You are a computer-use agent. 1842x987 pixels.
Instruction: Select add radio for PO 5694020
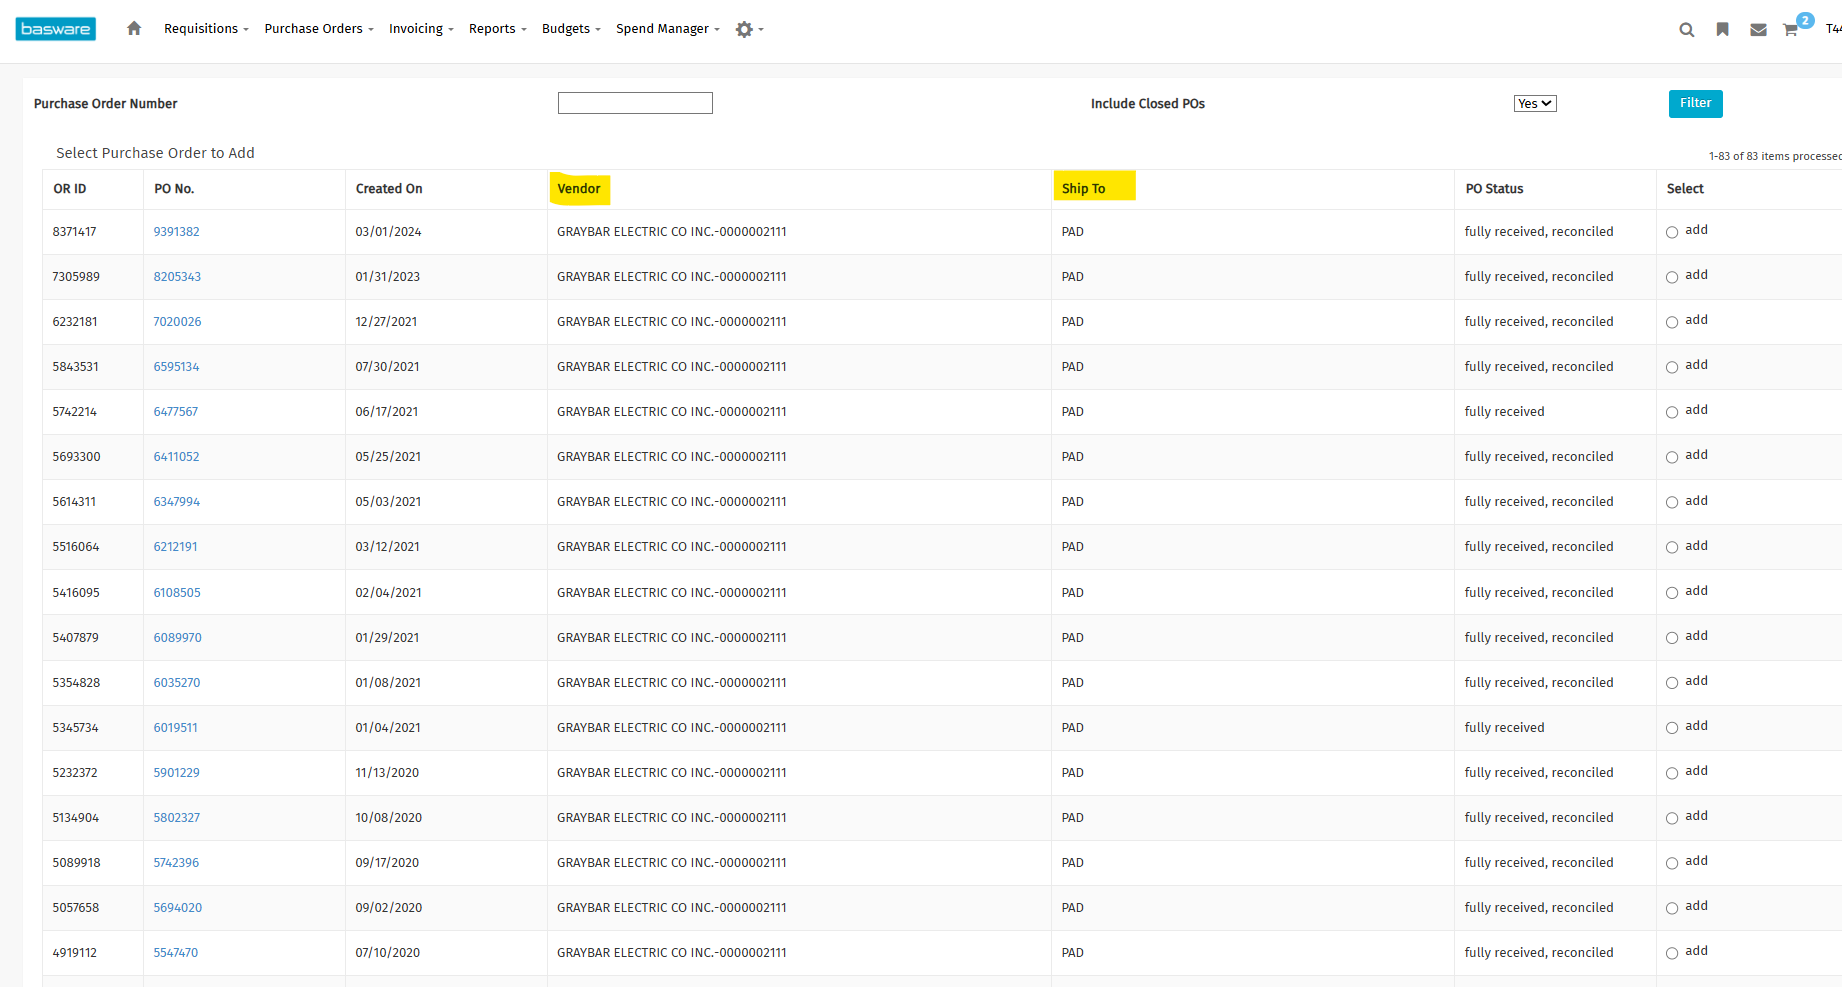[1672, 908]
